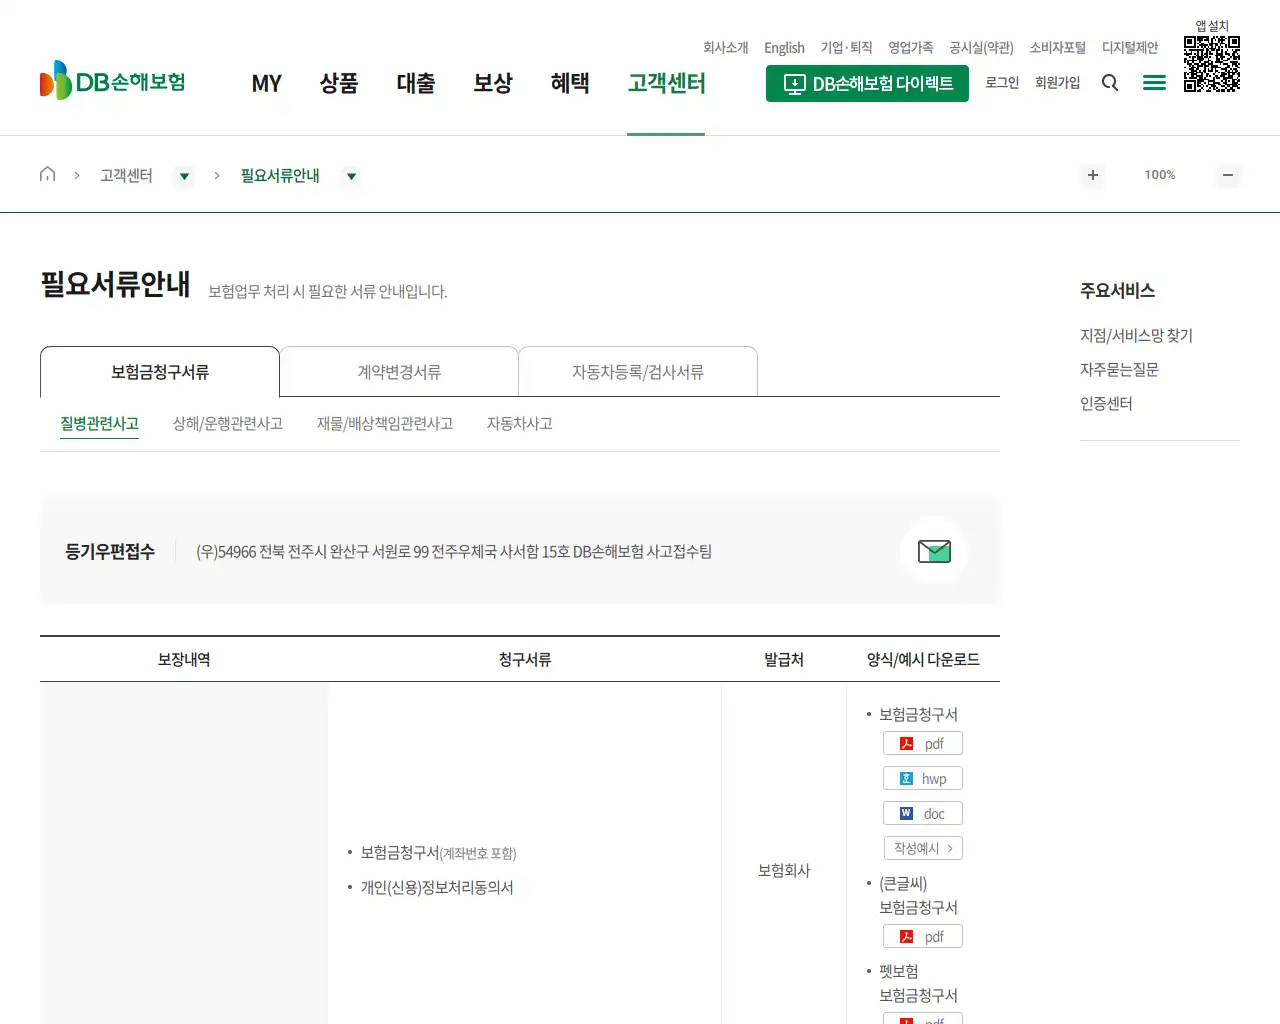Download the 보험금청구서 hwp file
The height and width of the screenshot is (1024, 1280).
[x=921, y=778]
